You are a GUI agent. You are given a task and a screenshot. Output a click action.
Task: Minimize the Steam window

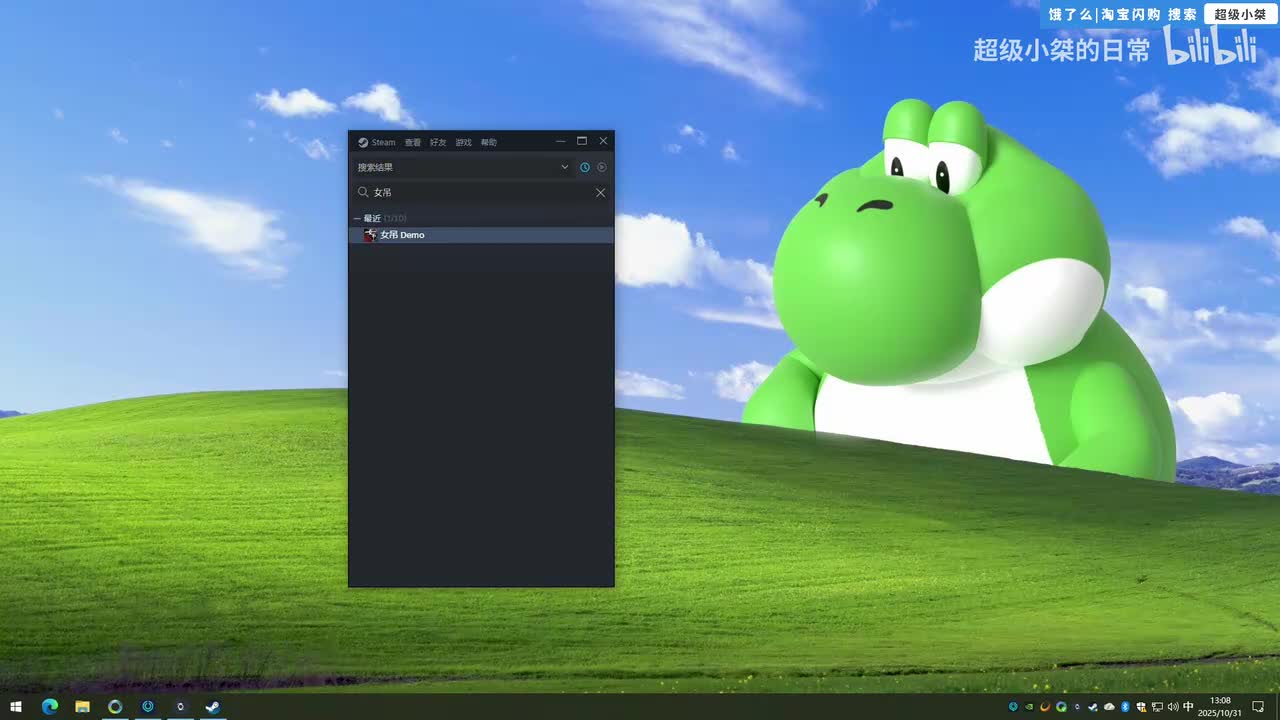pyautogui.click(x=560, y=141)
